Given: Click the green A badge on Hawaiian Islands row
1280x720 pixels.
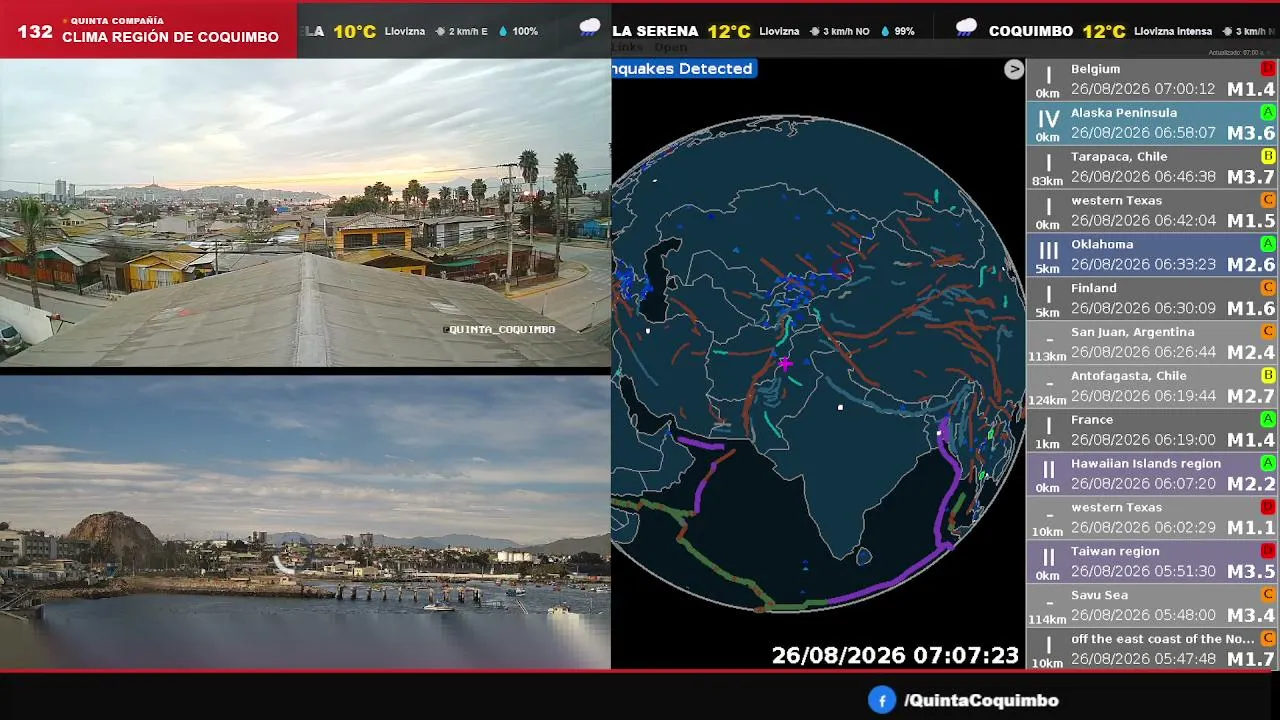Looking at the screenshot, I should (1268, 463).
